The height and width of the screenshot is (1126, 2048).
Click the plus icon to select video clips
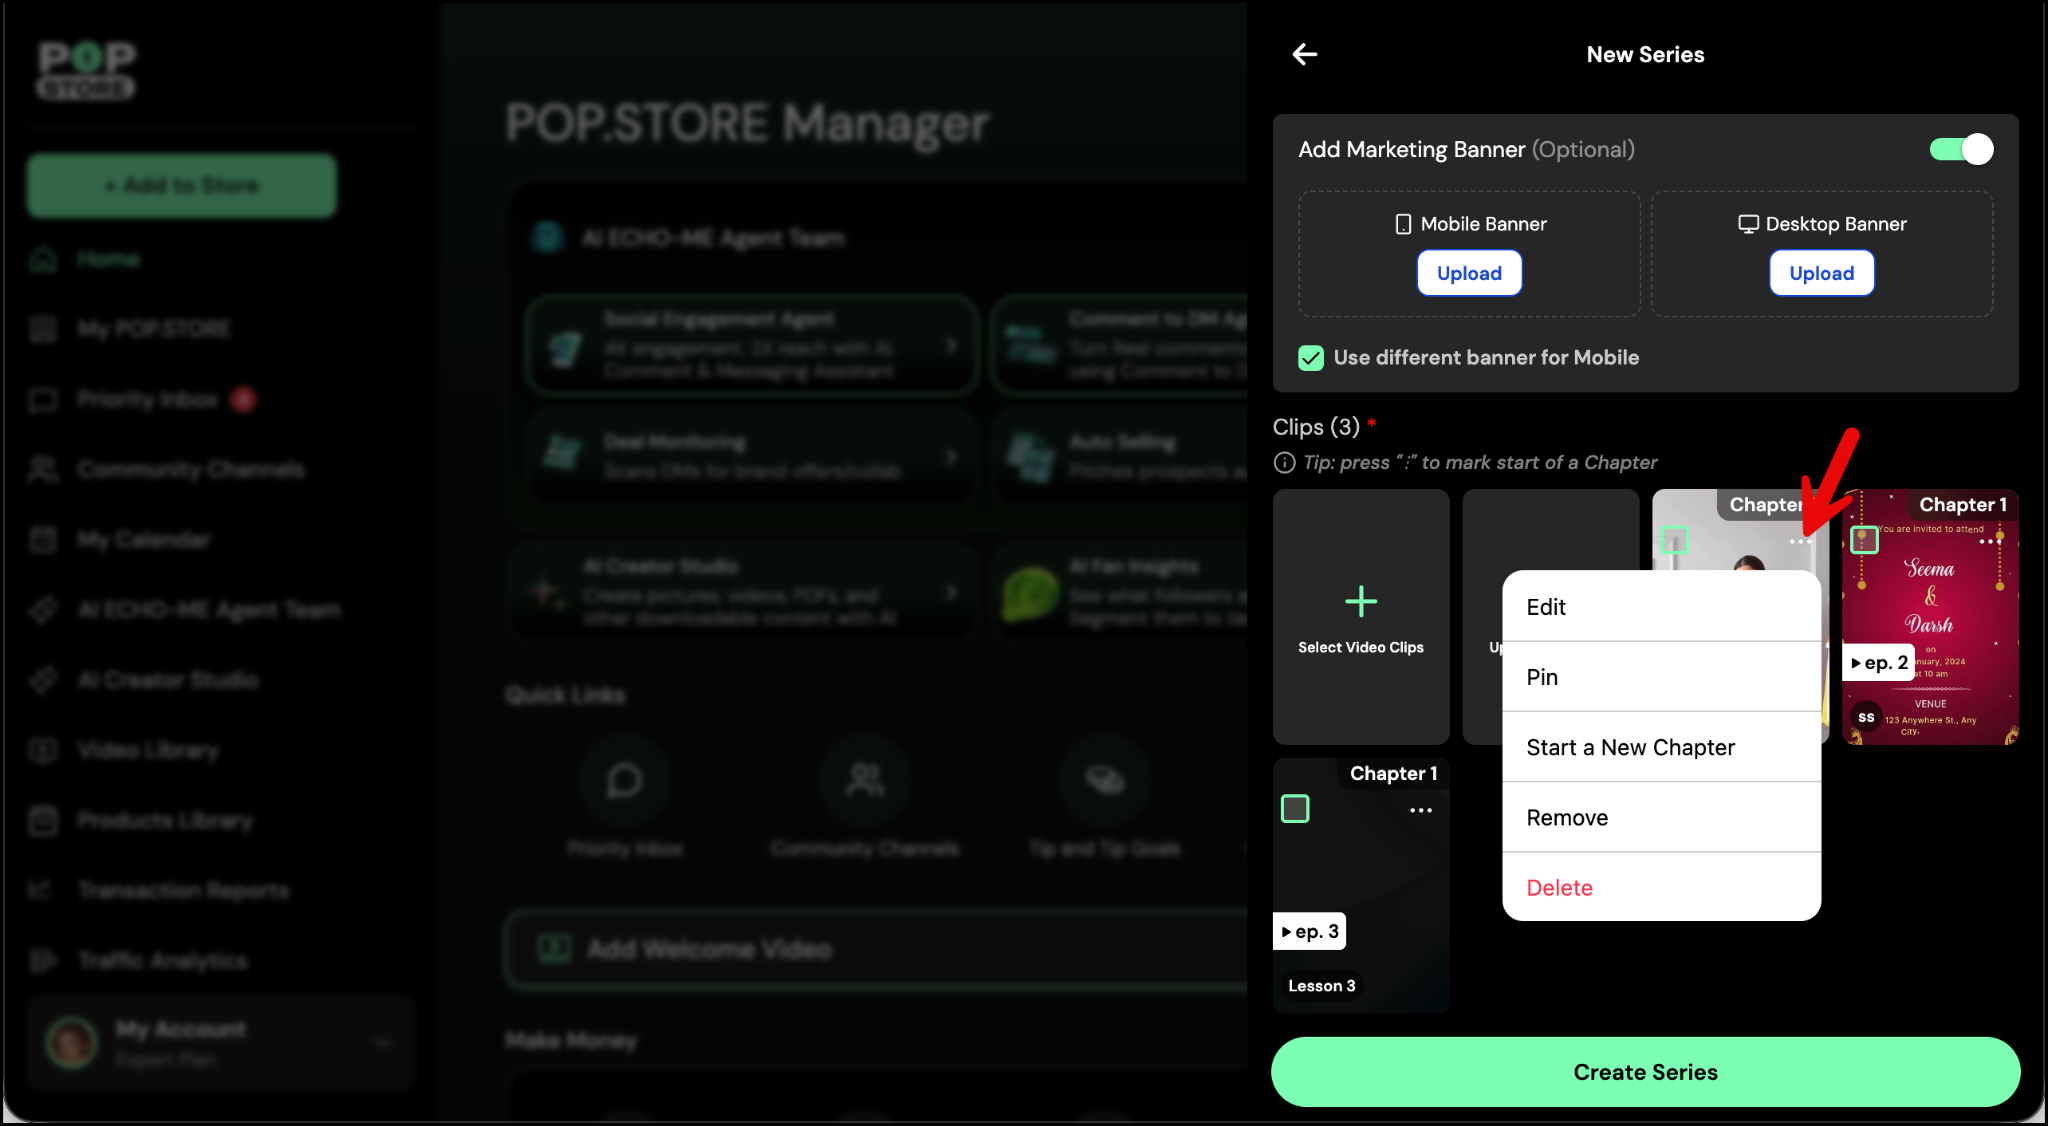(x=1360, y=601)
